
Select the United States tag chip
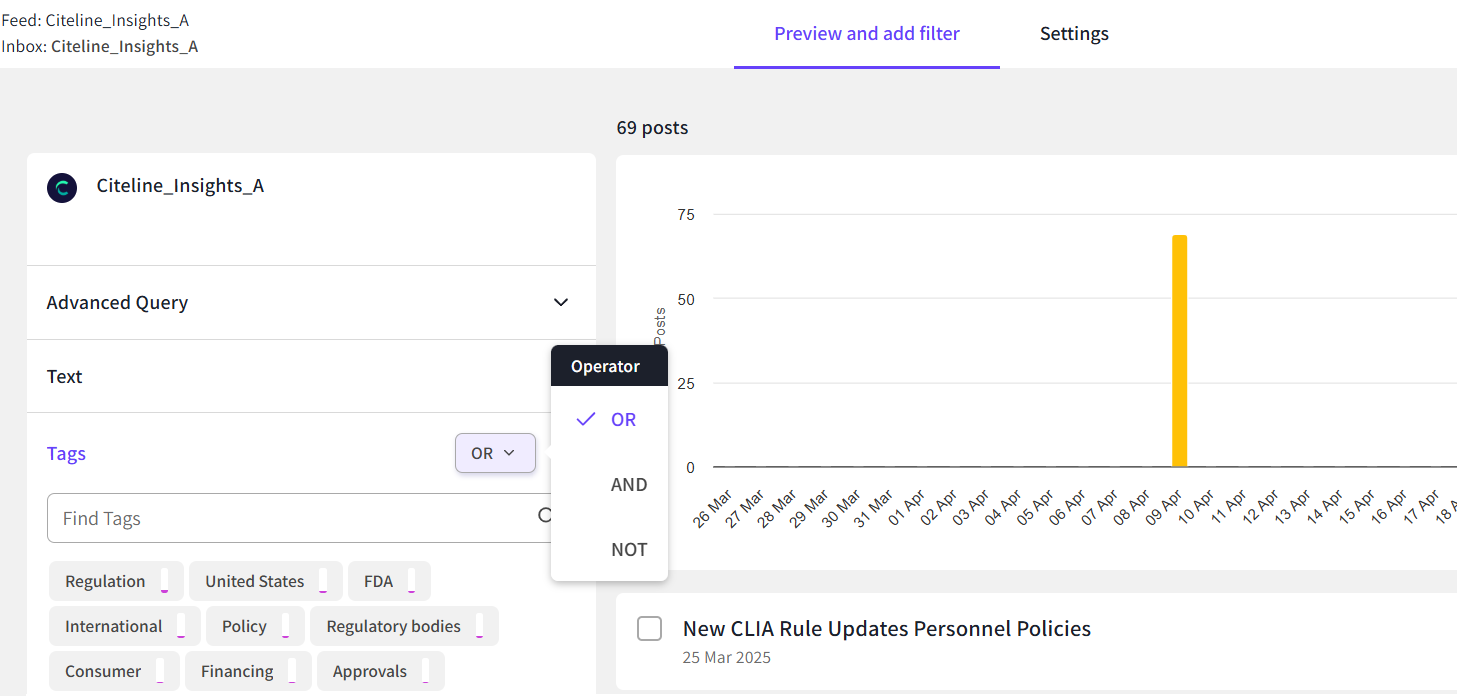255,582
